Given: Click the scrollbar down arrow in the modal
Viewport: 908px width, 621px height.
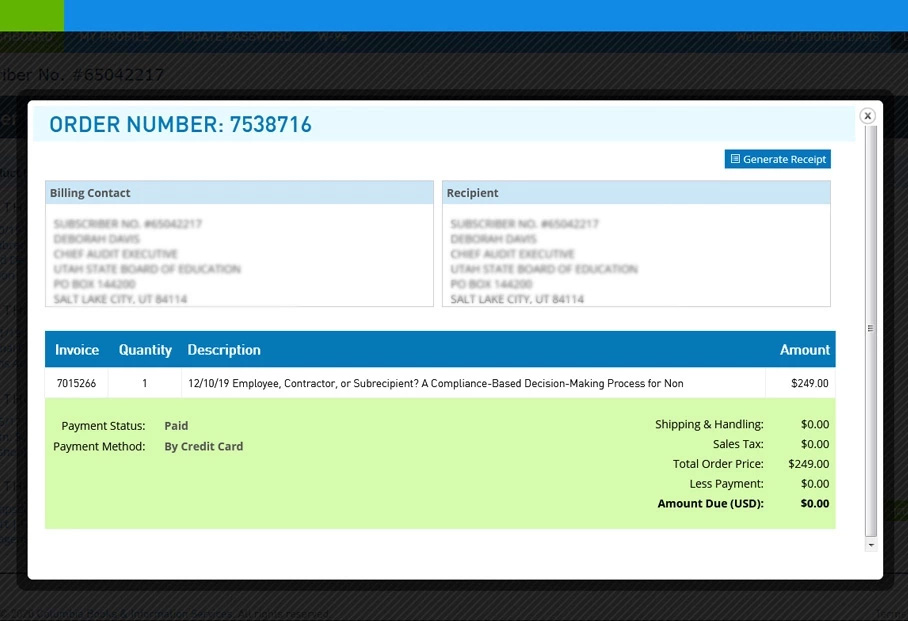Looking at the screenshot, I should (870, 543).
